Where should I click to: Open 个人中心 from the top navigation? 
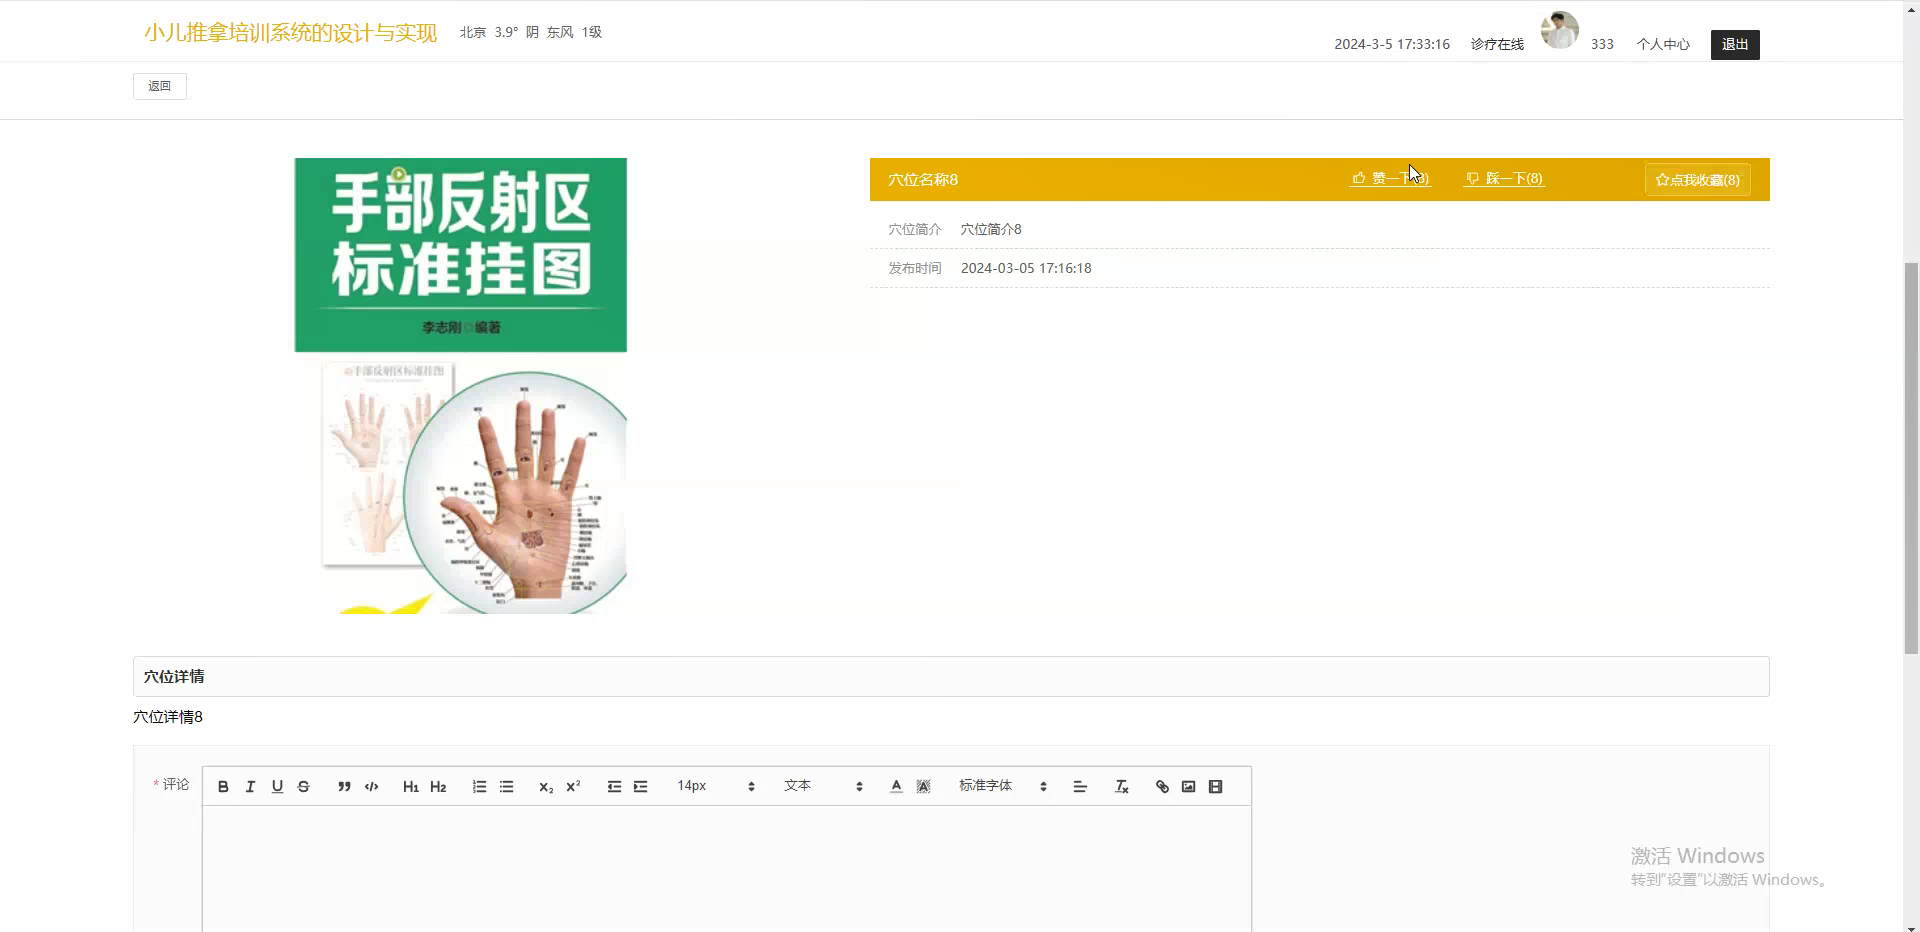point(1663,44)
